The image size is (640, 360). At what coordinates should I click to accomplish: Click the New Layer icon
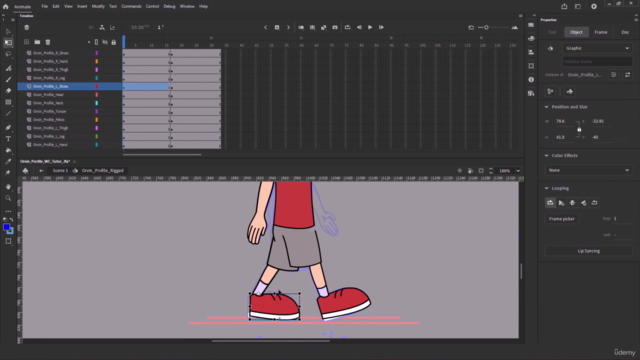click(x=27, y=42)
